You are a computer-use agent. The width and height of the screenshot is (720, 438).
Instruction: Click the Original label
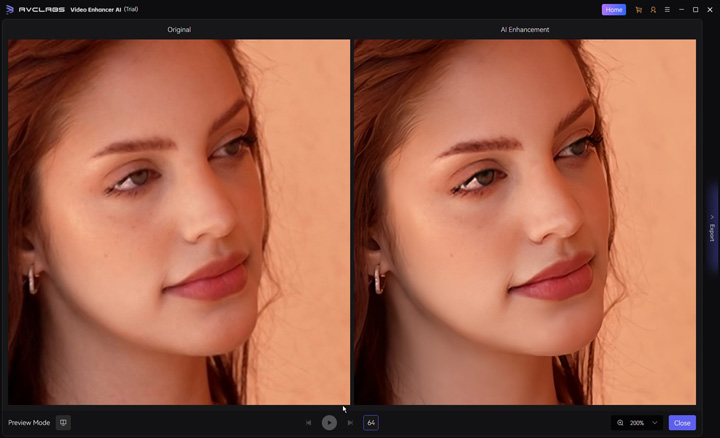coord(179,29)
